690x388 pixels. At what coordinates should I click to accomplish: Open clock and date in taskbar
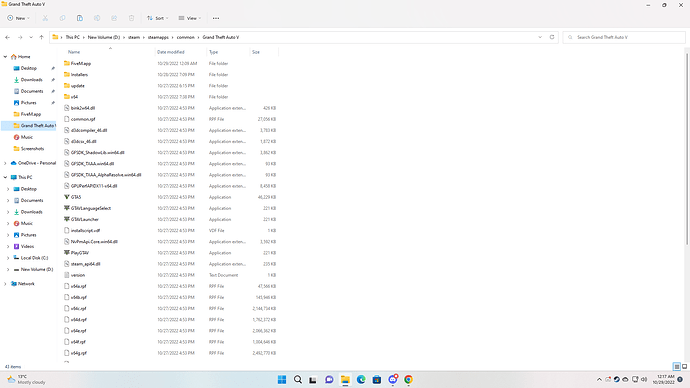pyautogui.click(x=663, y=379)
